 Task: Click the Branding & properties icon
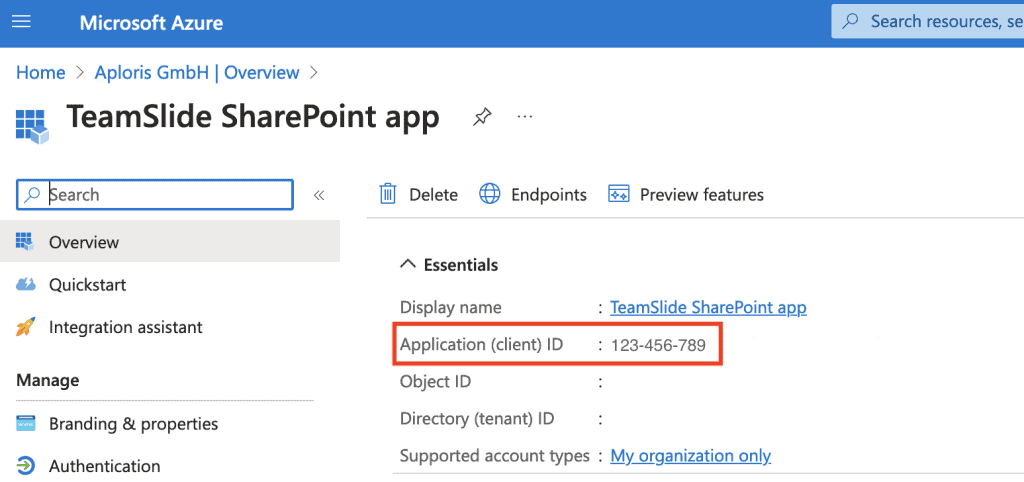coord(25,423)
